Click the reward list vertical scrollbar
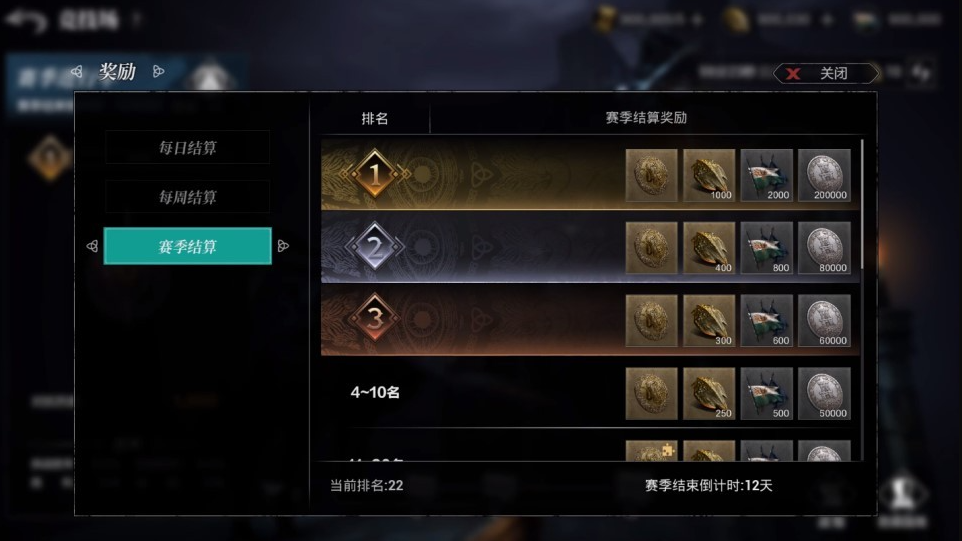 point(862,204)
